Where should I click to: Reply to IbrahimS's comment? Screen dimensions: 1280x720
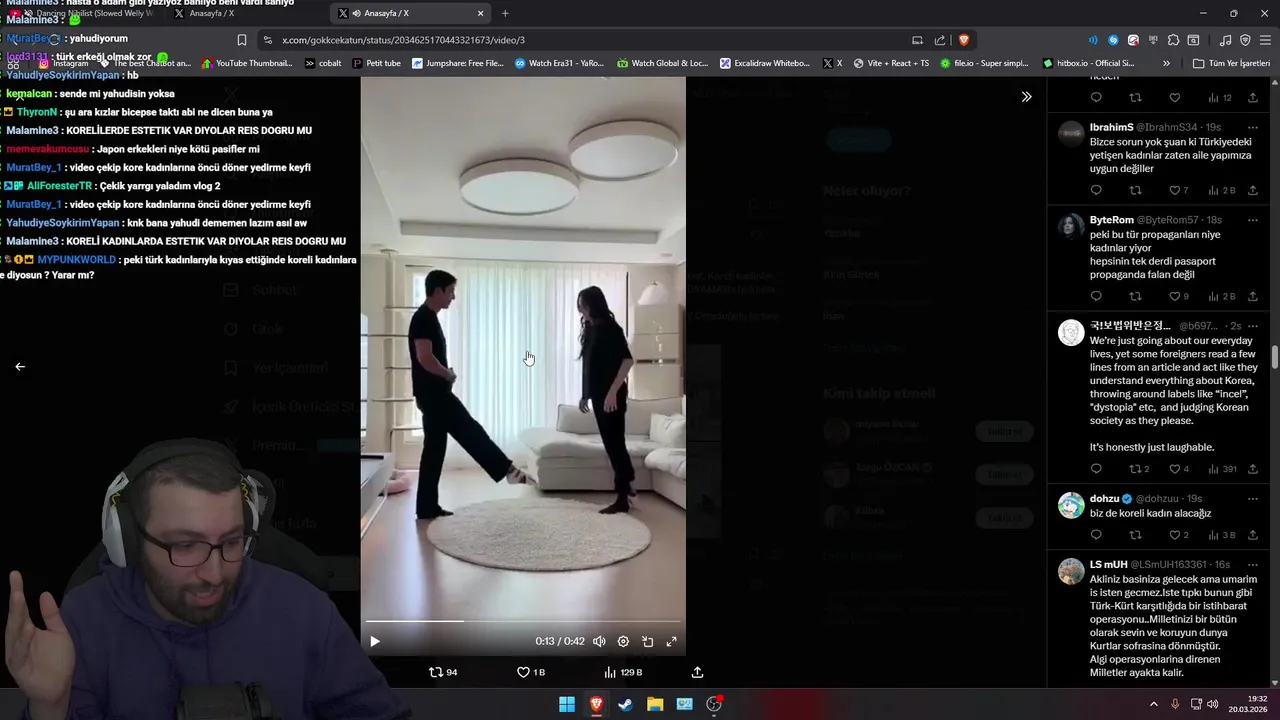point(1096,190)
